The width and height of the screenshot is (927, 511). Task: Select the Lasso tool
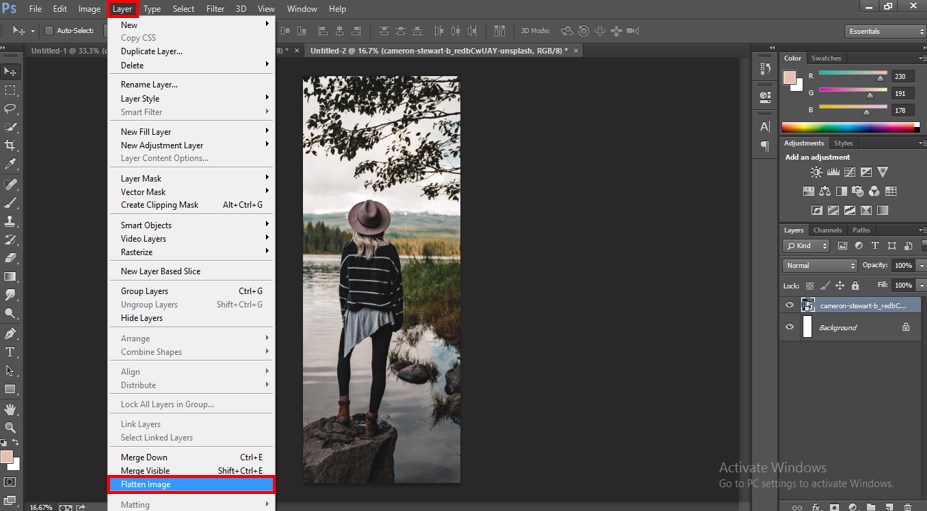(10, 108)
